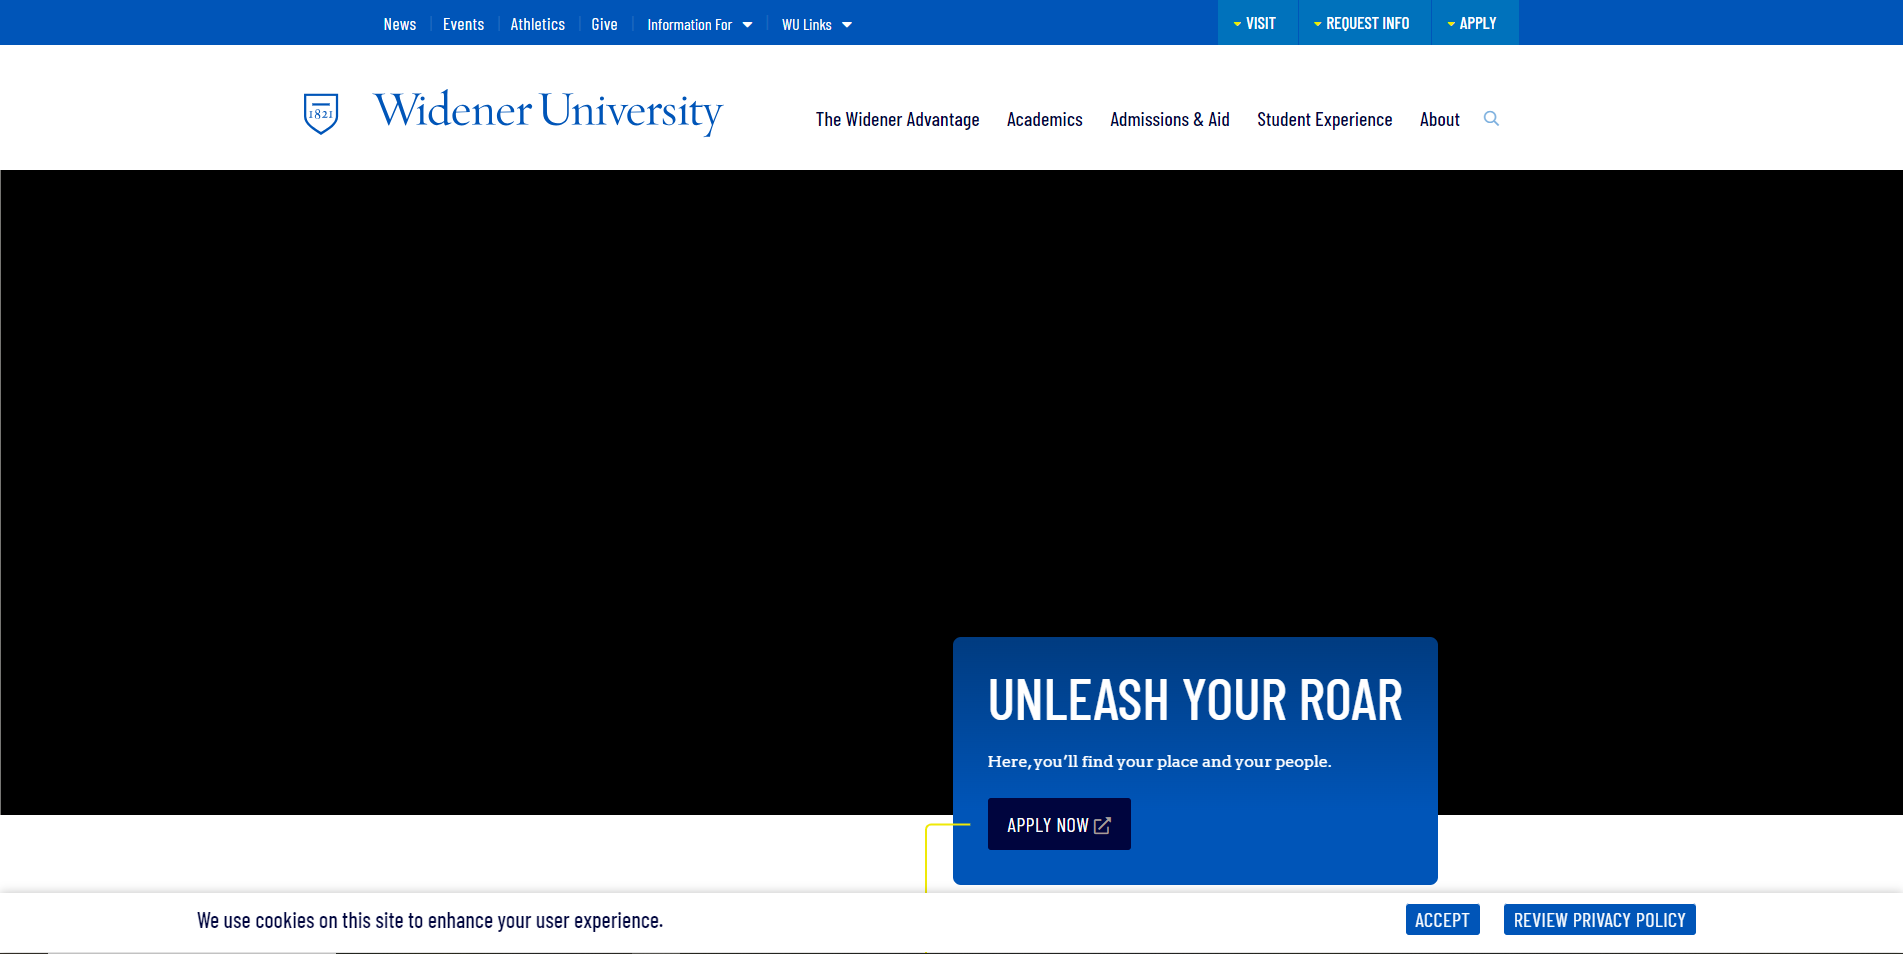The image size is (1903, 954).
Task: Click Review Privacy Policy button
Action: click(x=1598, y=920)
